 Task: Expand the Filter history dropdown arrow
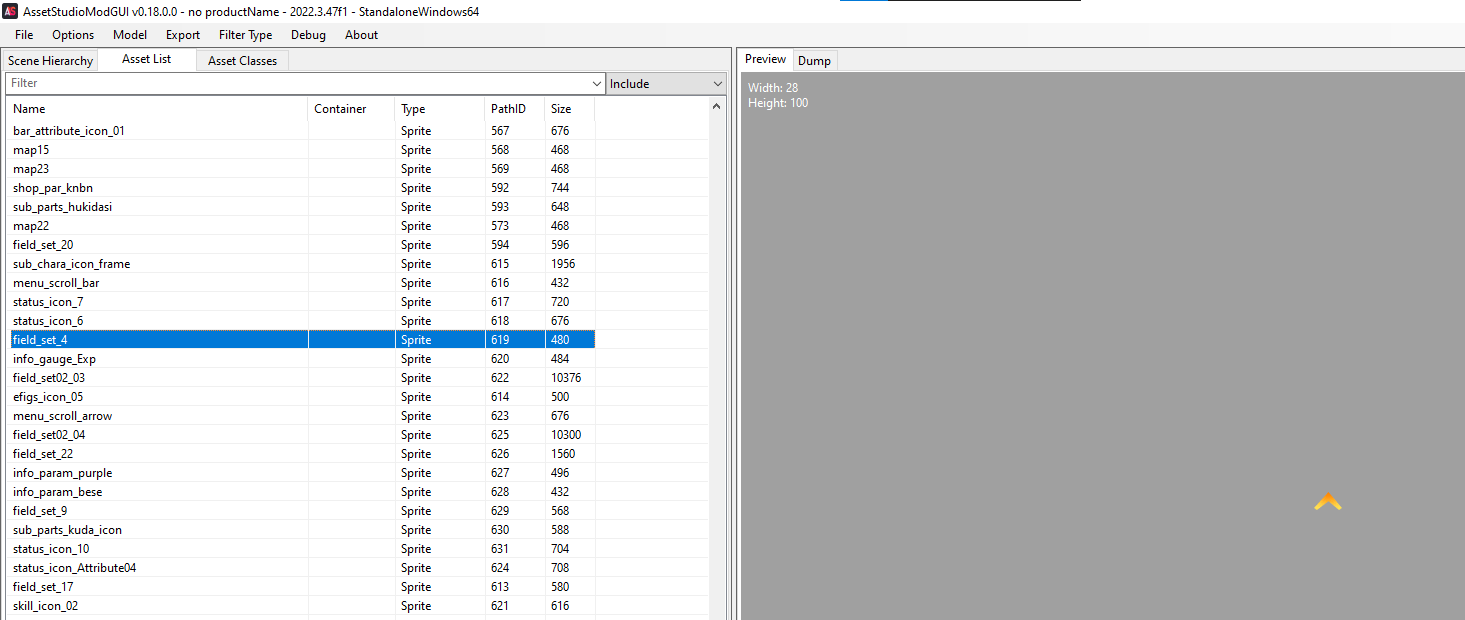click(597, 83)
